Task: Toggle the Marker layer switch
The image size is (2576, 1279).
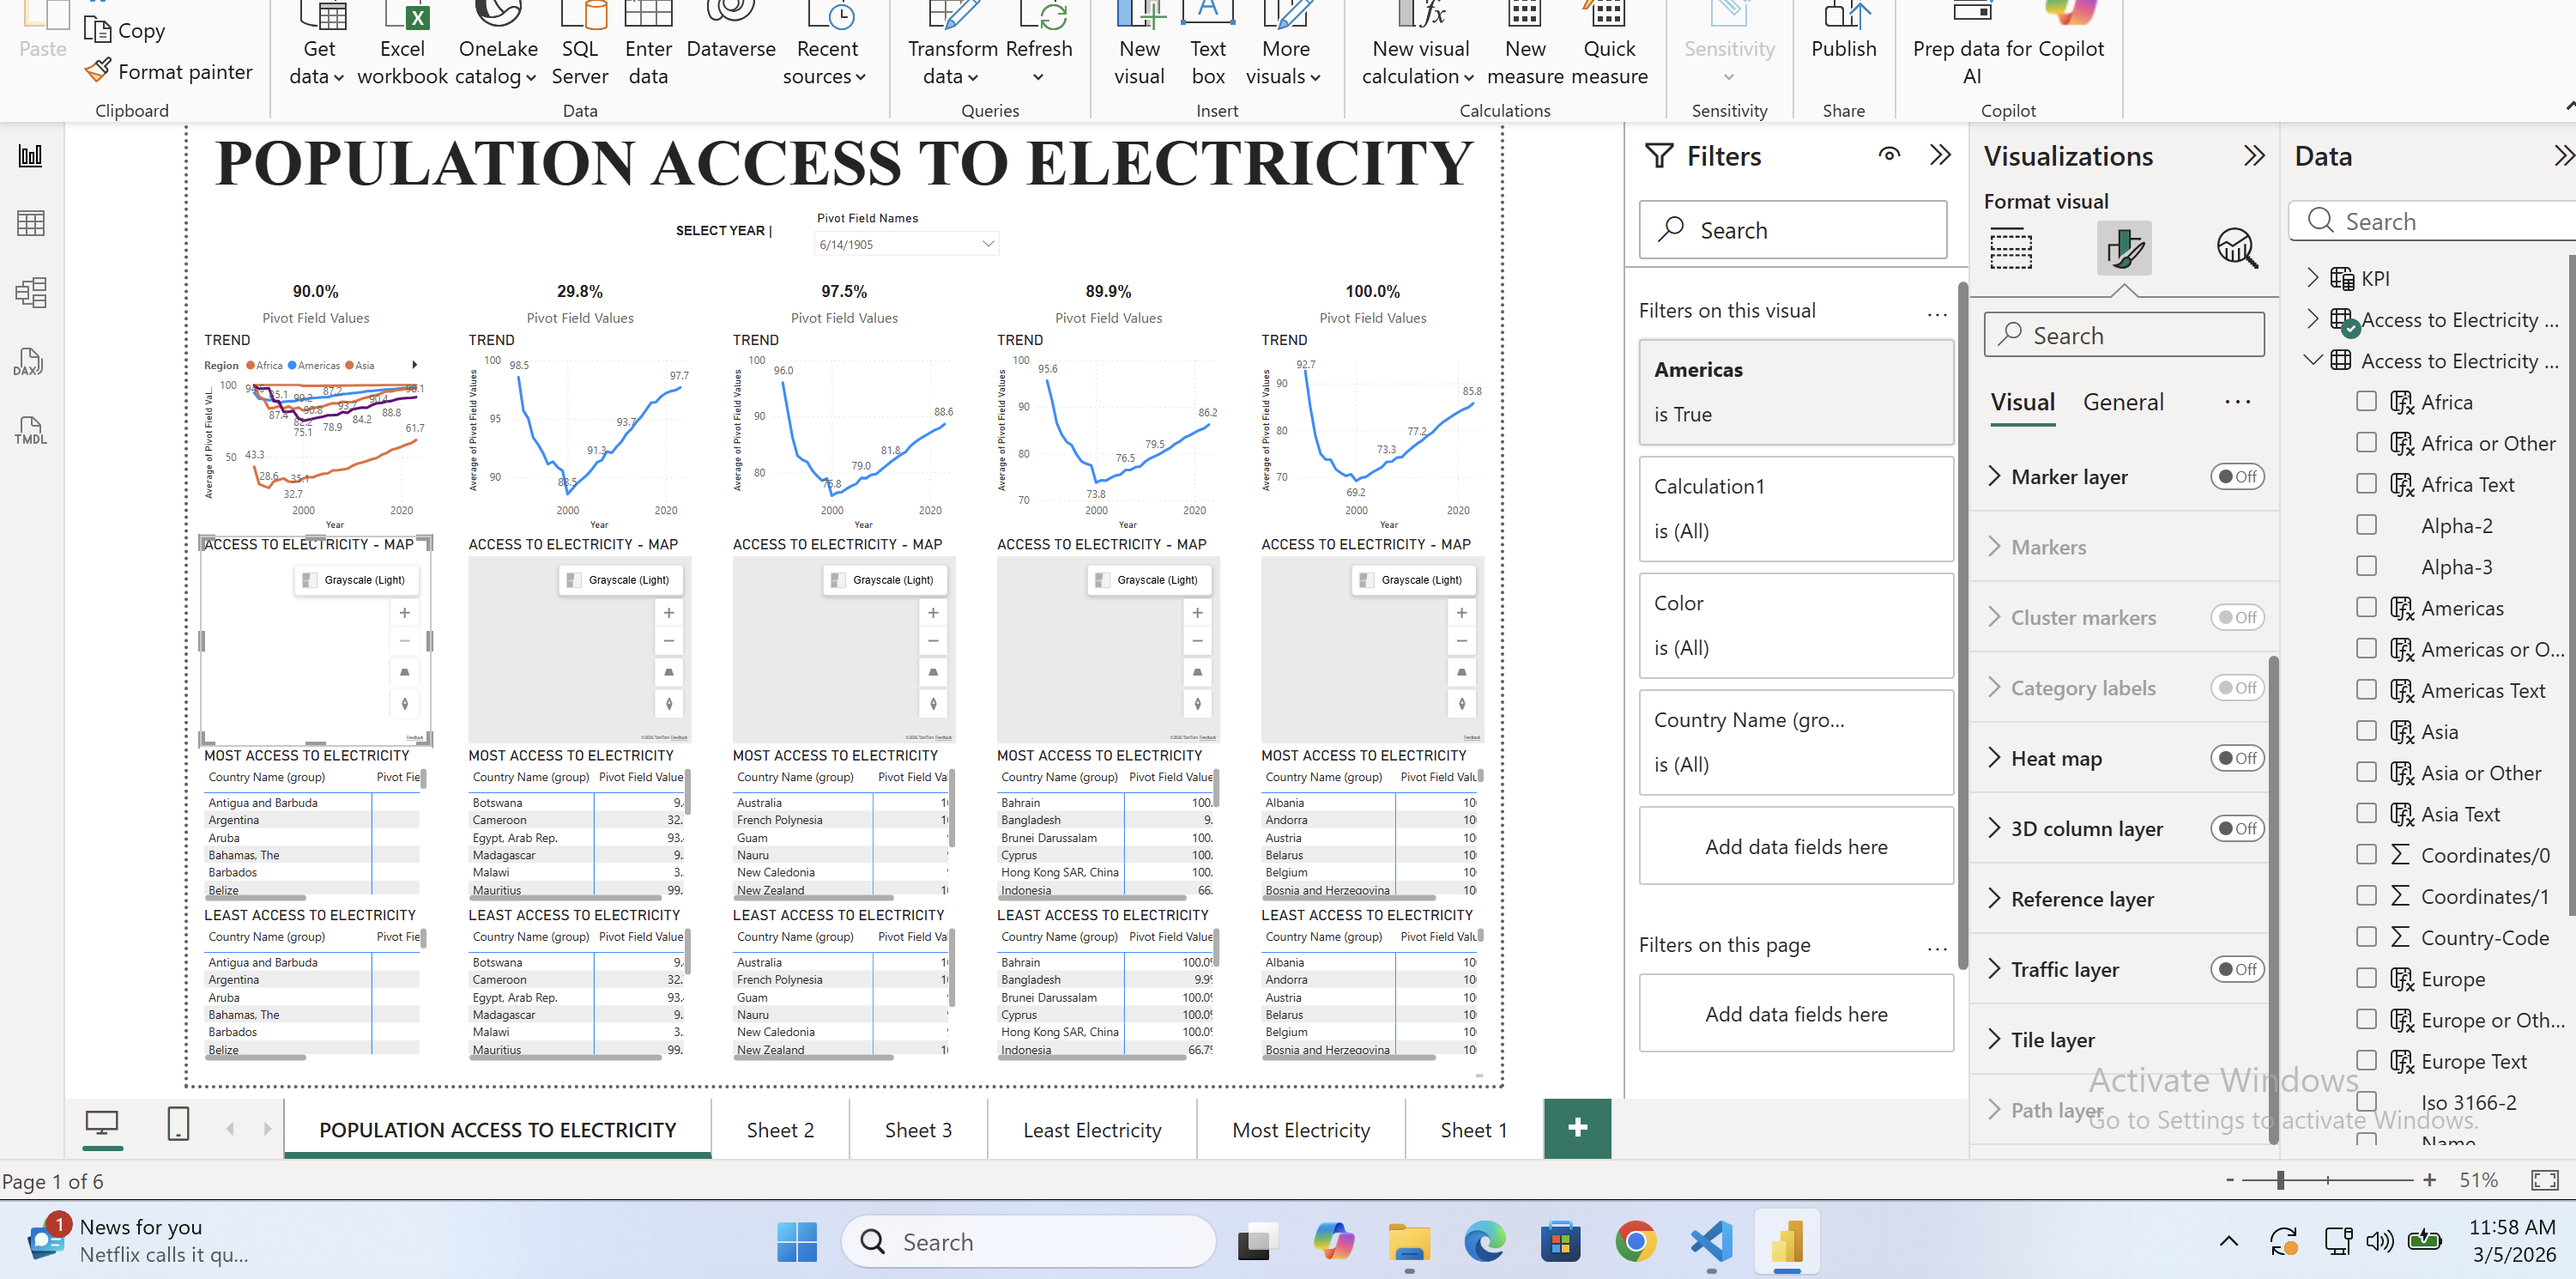Action: [x=2236, y=477]
